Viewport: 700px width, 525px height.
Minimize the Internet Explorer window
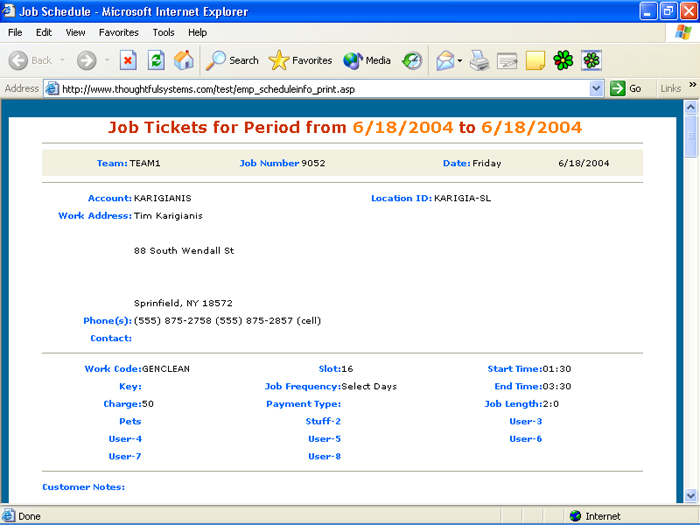click(x=648, y=11)
